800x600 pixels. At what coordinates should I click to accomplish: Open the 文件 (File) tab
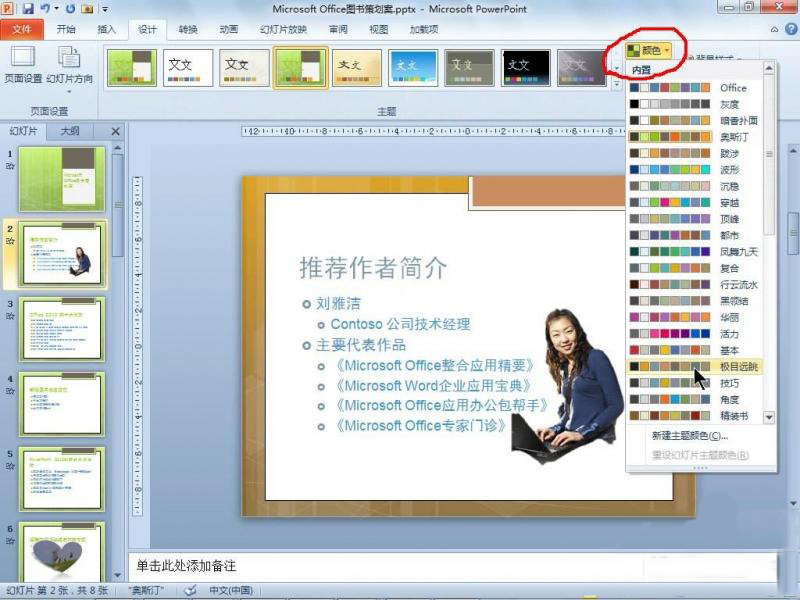(x=21, y=30)
